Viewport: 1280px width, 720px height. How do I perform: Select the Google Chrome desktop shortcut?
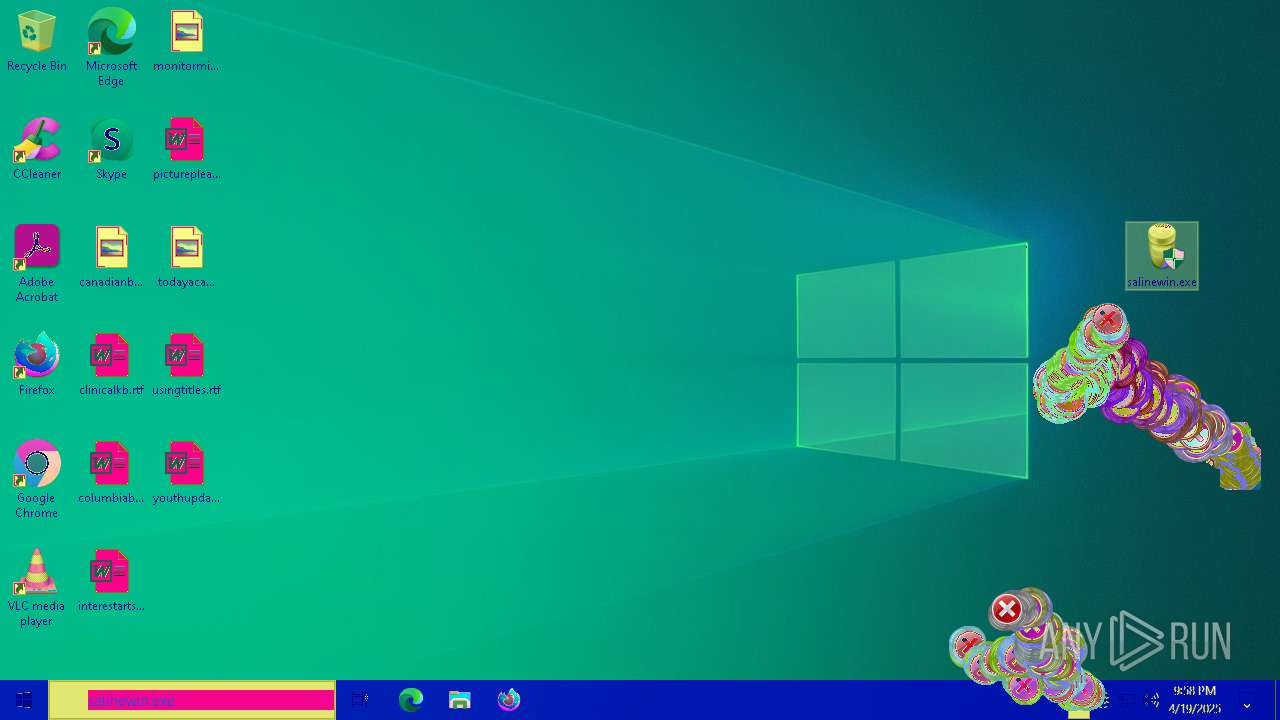pyautogui.click(x=36, y=480)
